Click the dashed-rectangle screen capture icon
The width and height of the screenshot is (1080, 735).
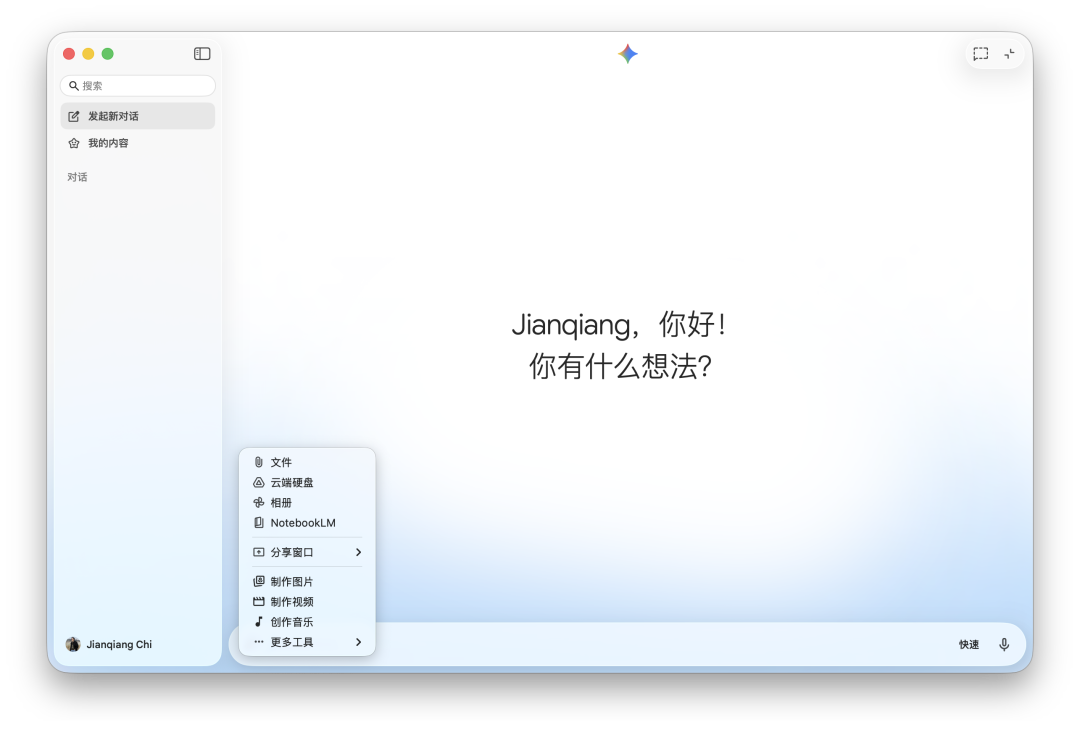tap(981, 54)
